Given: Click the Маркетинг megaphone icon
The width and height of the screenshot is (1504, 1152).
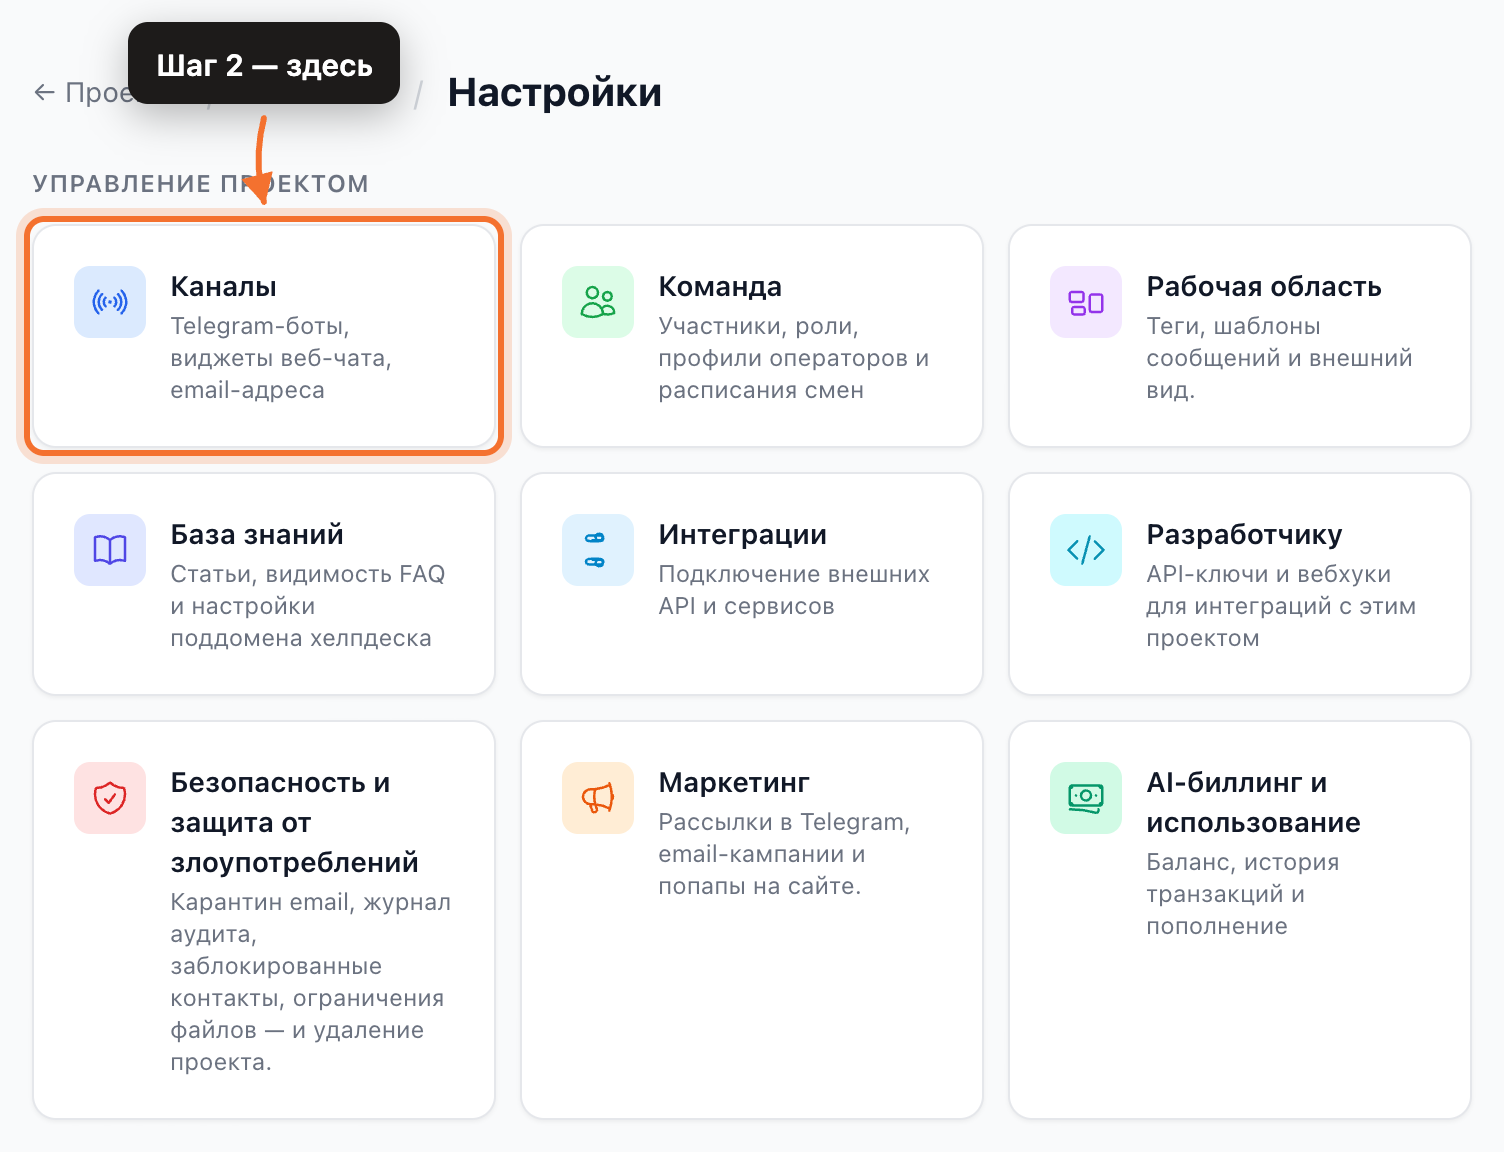Looking at the screenshot, I should pyautogui.click(x=598, y=798).
